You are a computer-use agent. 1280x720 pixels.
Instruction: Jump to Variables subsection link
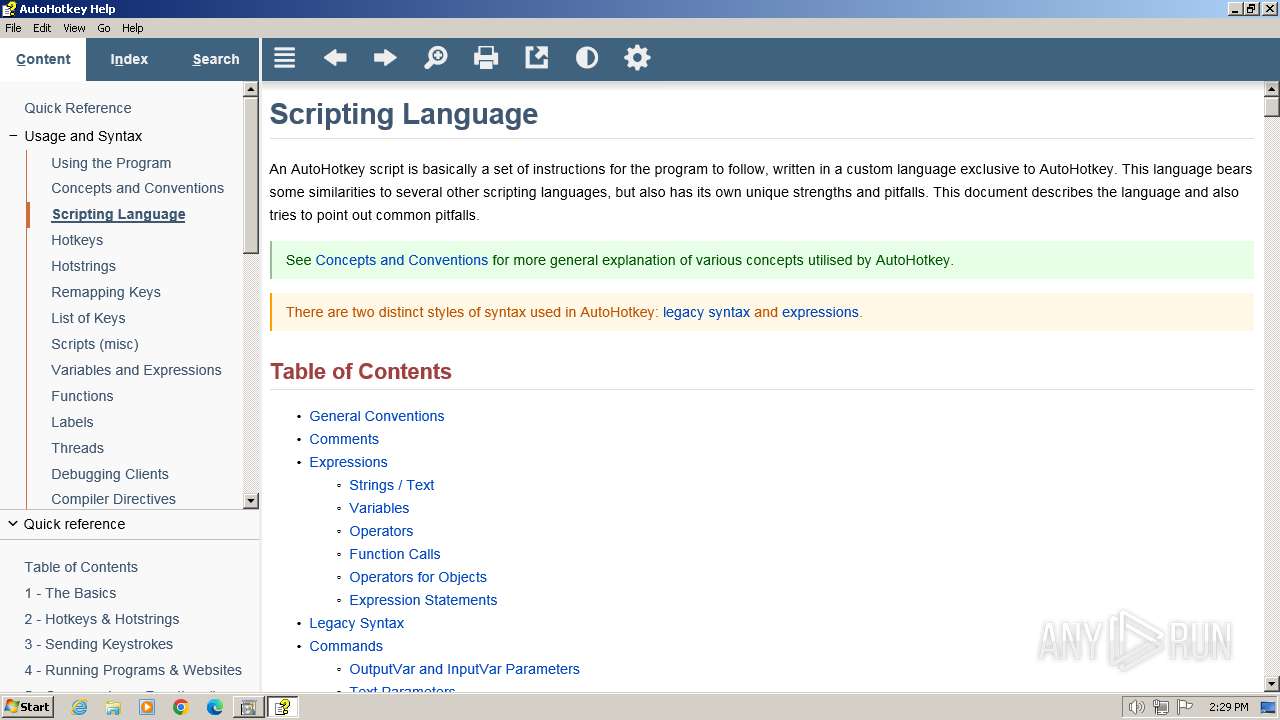pyautogui.click(x=379, y=508)
